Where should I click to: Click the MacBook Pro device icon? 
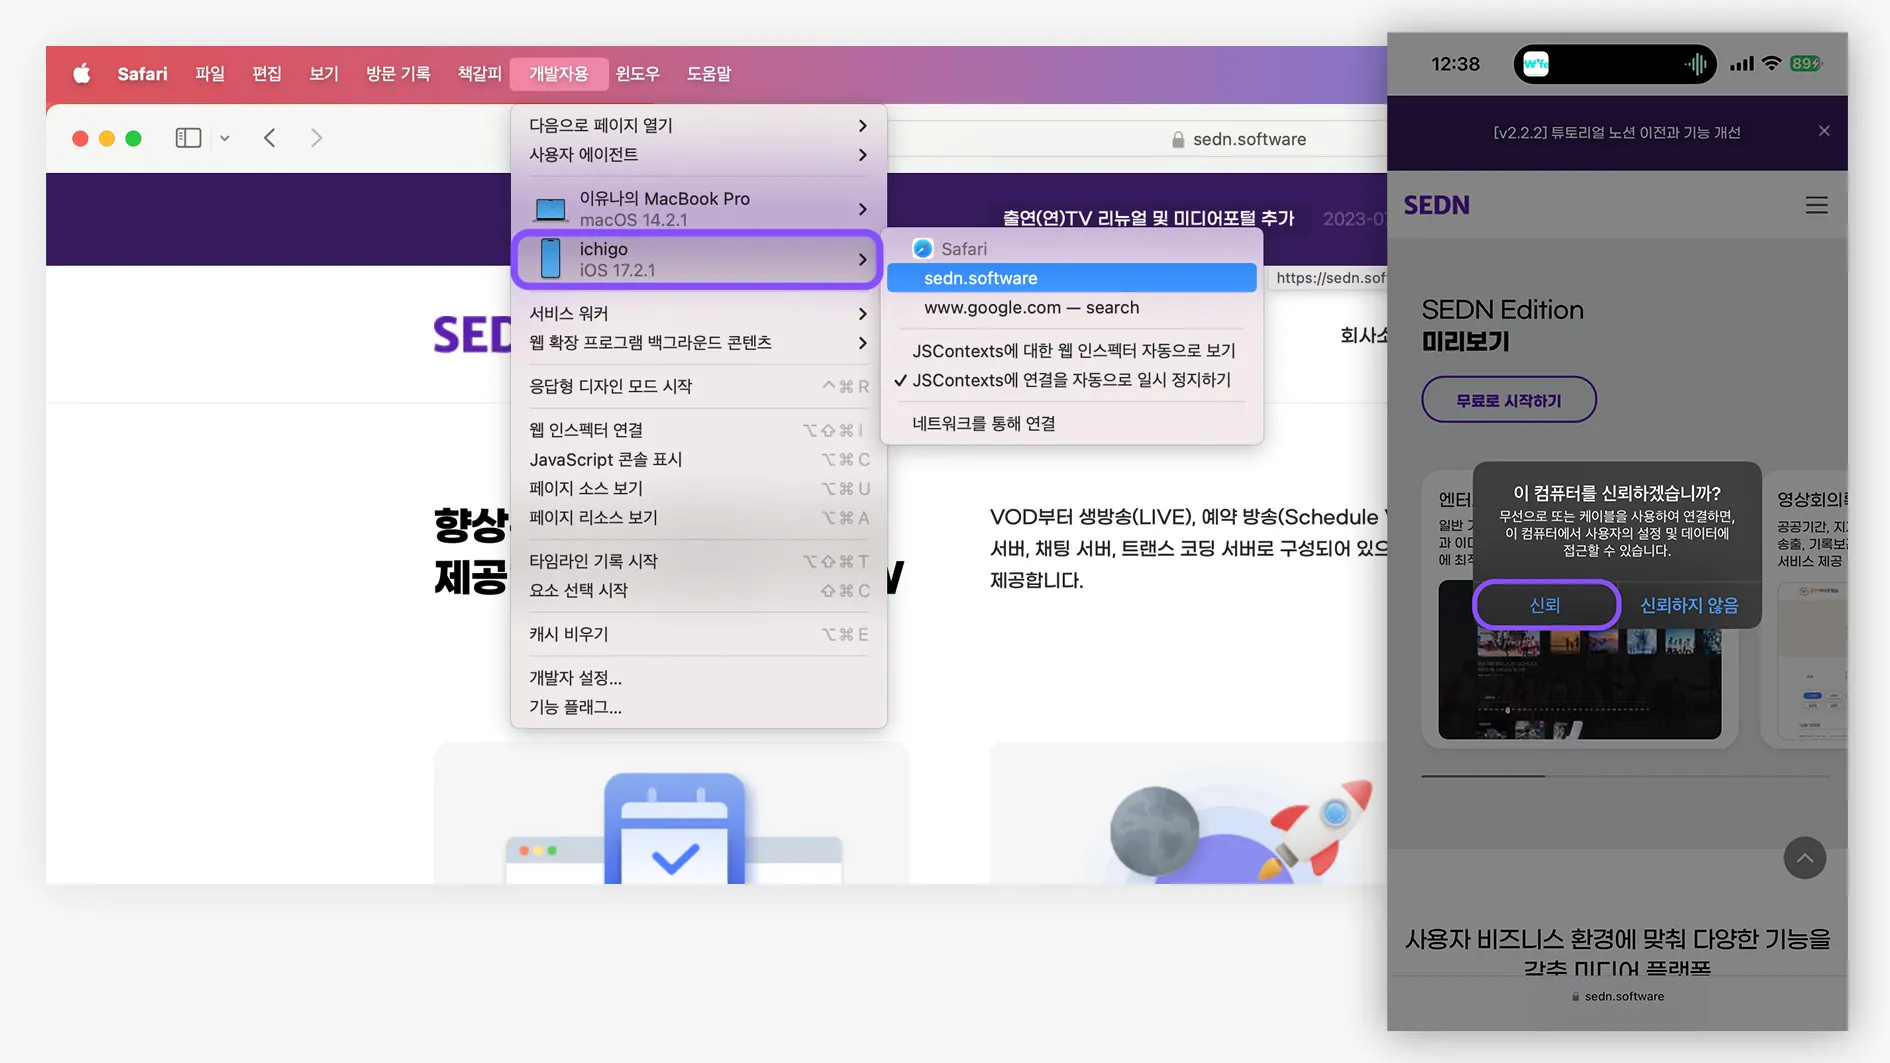pos(550,209)
